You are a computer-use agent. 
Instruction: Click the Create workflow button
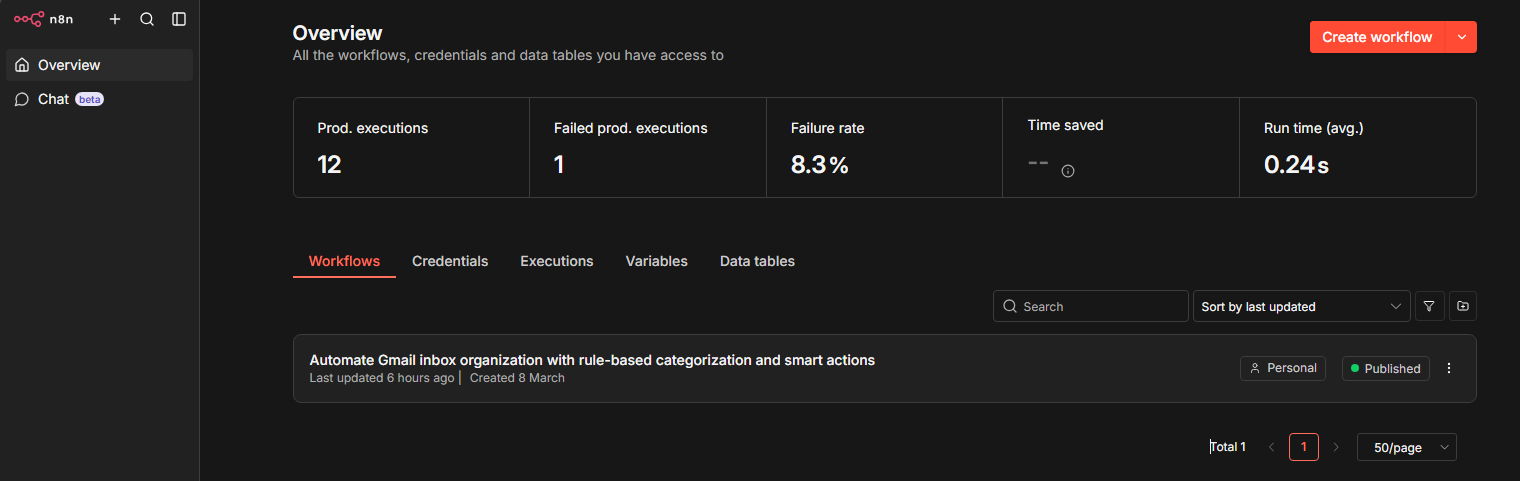click(x=1377, y=37)
